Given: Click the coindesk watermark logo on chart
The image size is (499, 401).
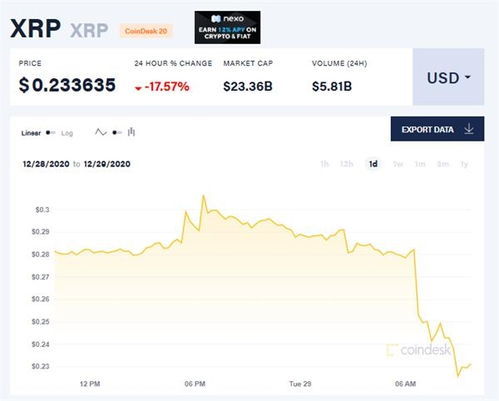Looking at the screenshot, I should point(419,350).
